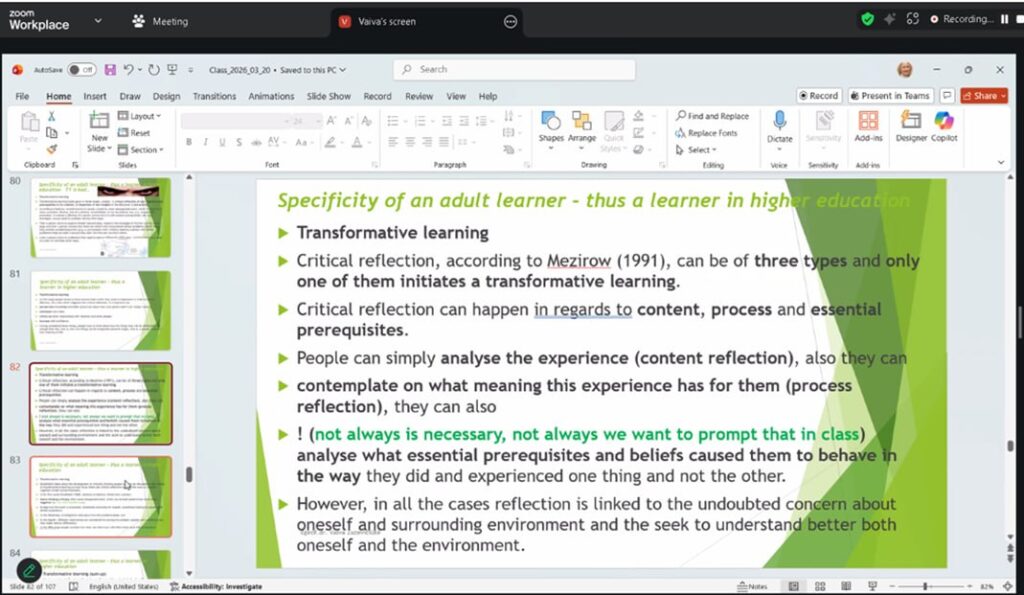The image size is (1024, 595).
Task: Click in the Search box
Action: (x=514, y=69)
